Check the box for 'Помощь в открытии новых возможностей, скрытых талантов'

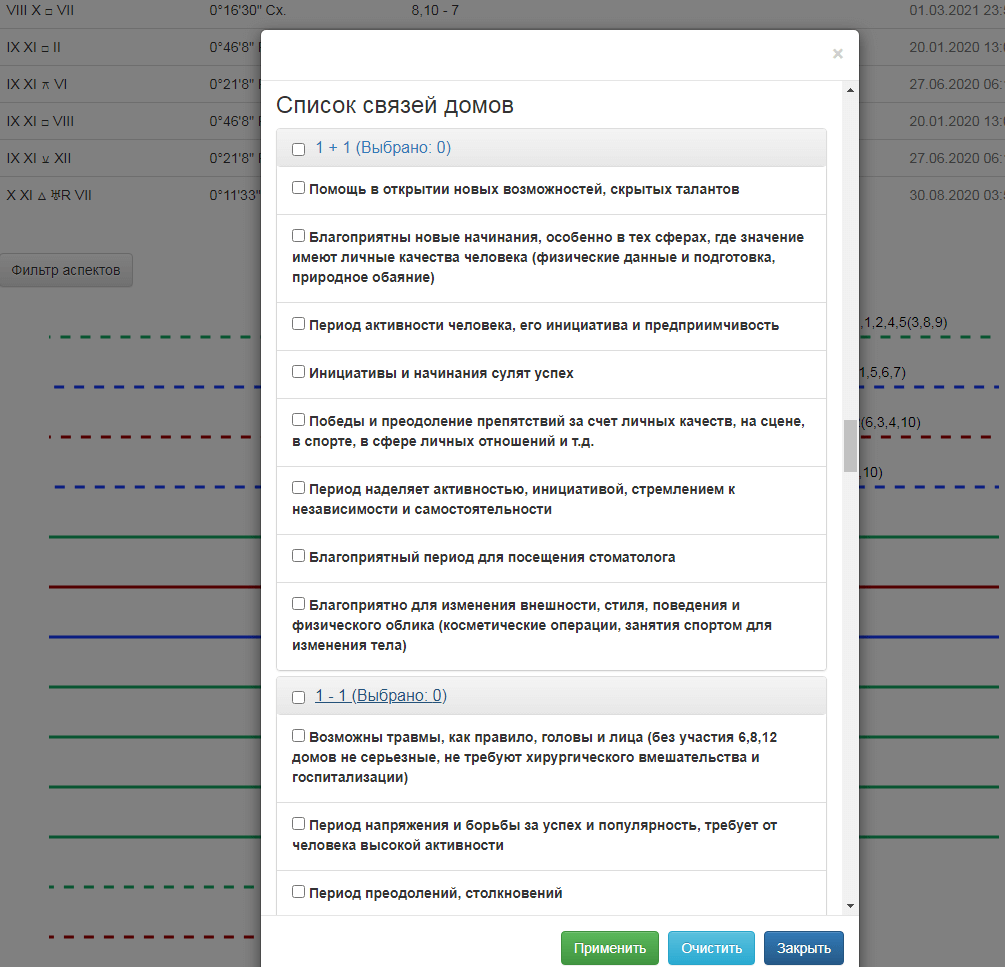297,186
